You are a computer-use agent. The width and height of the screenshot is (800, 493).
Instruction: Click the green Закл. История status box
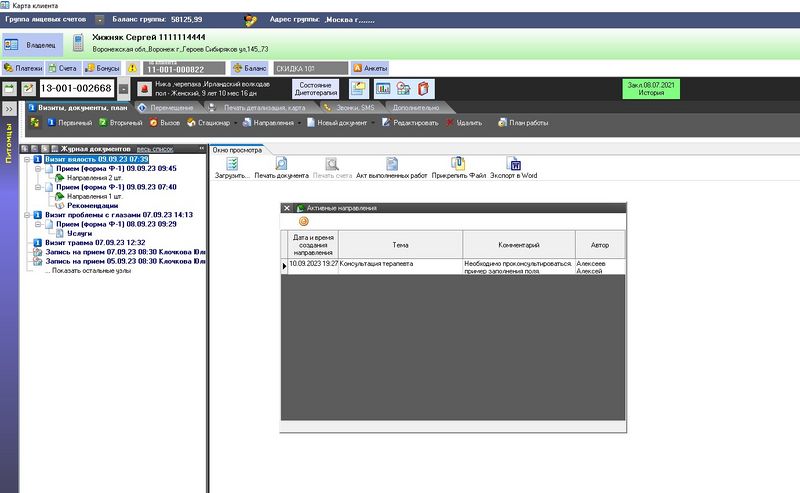pyautogui.click(x=651, y=88)
